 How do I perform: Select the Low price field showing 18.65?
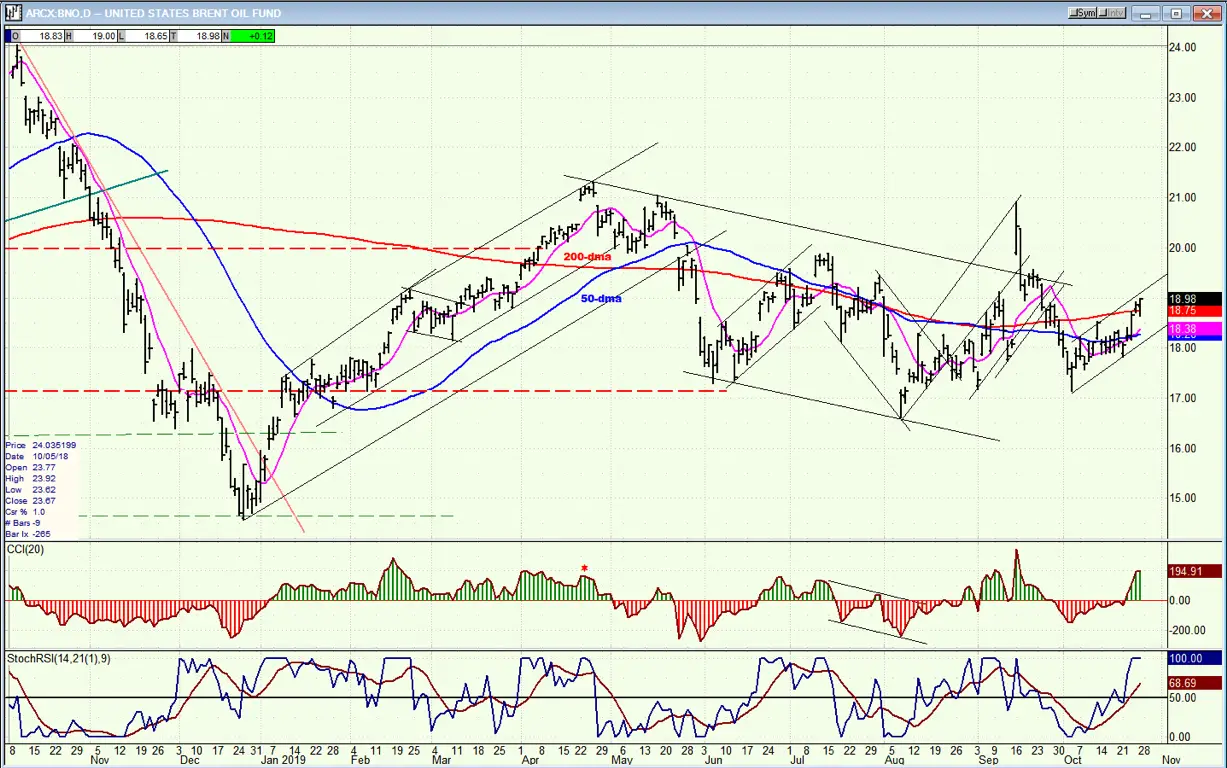click(x=143, y=36)
